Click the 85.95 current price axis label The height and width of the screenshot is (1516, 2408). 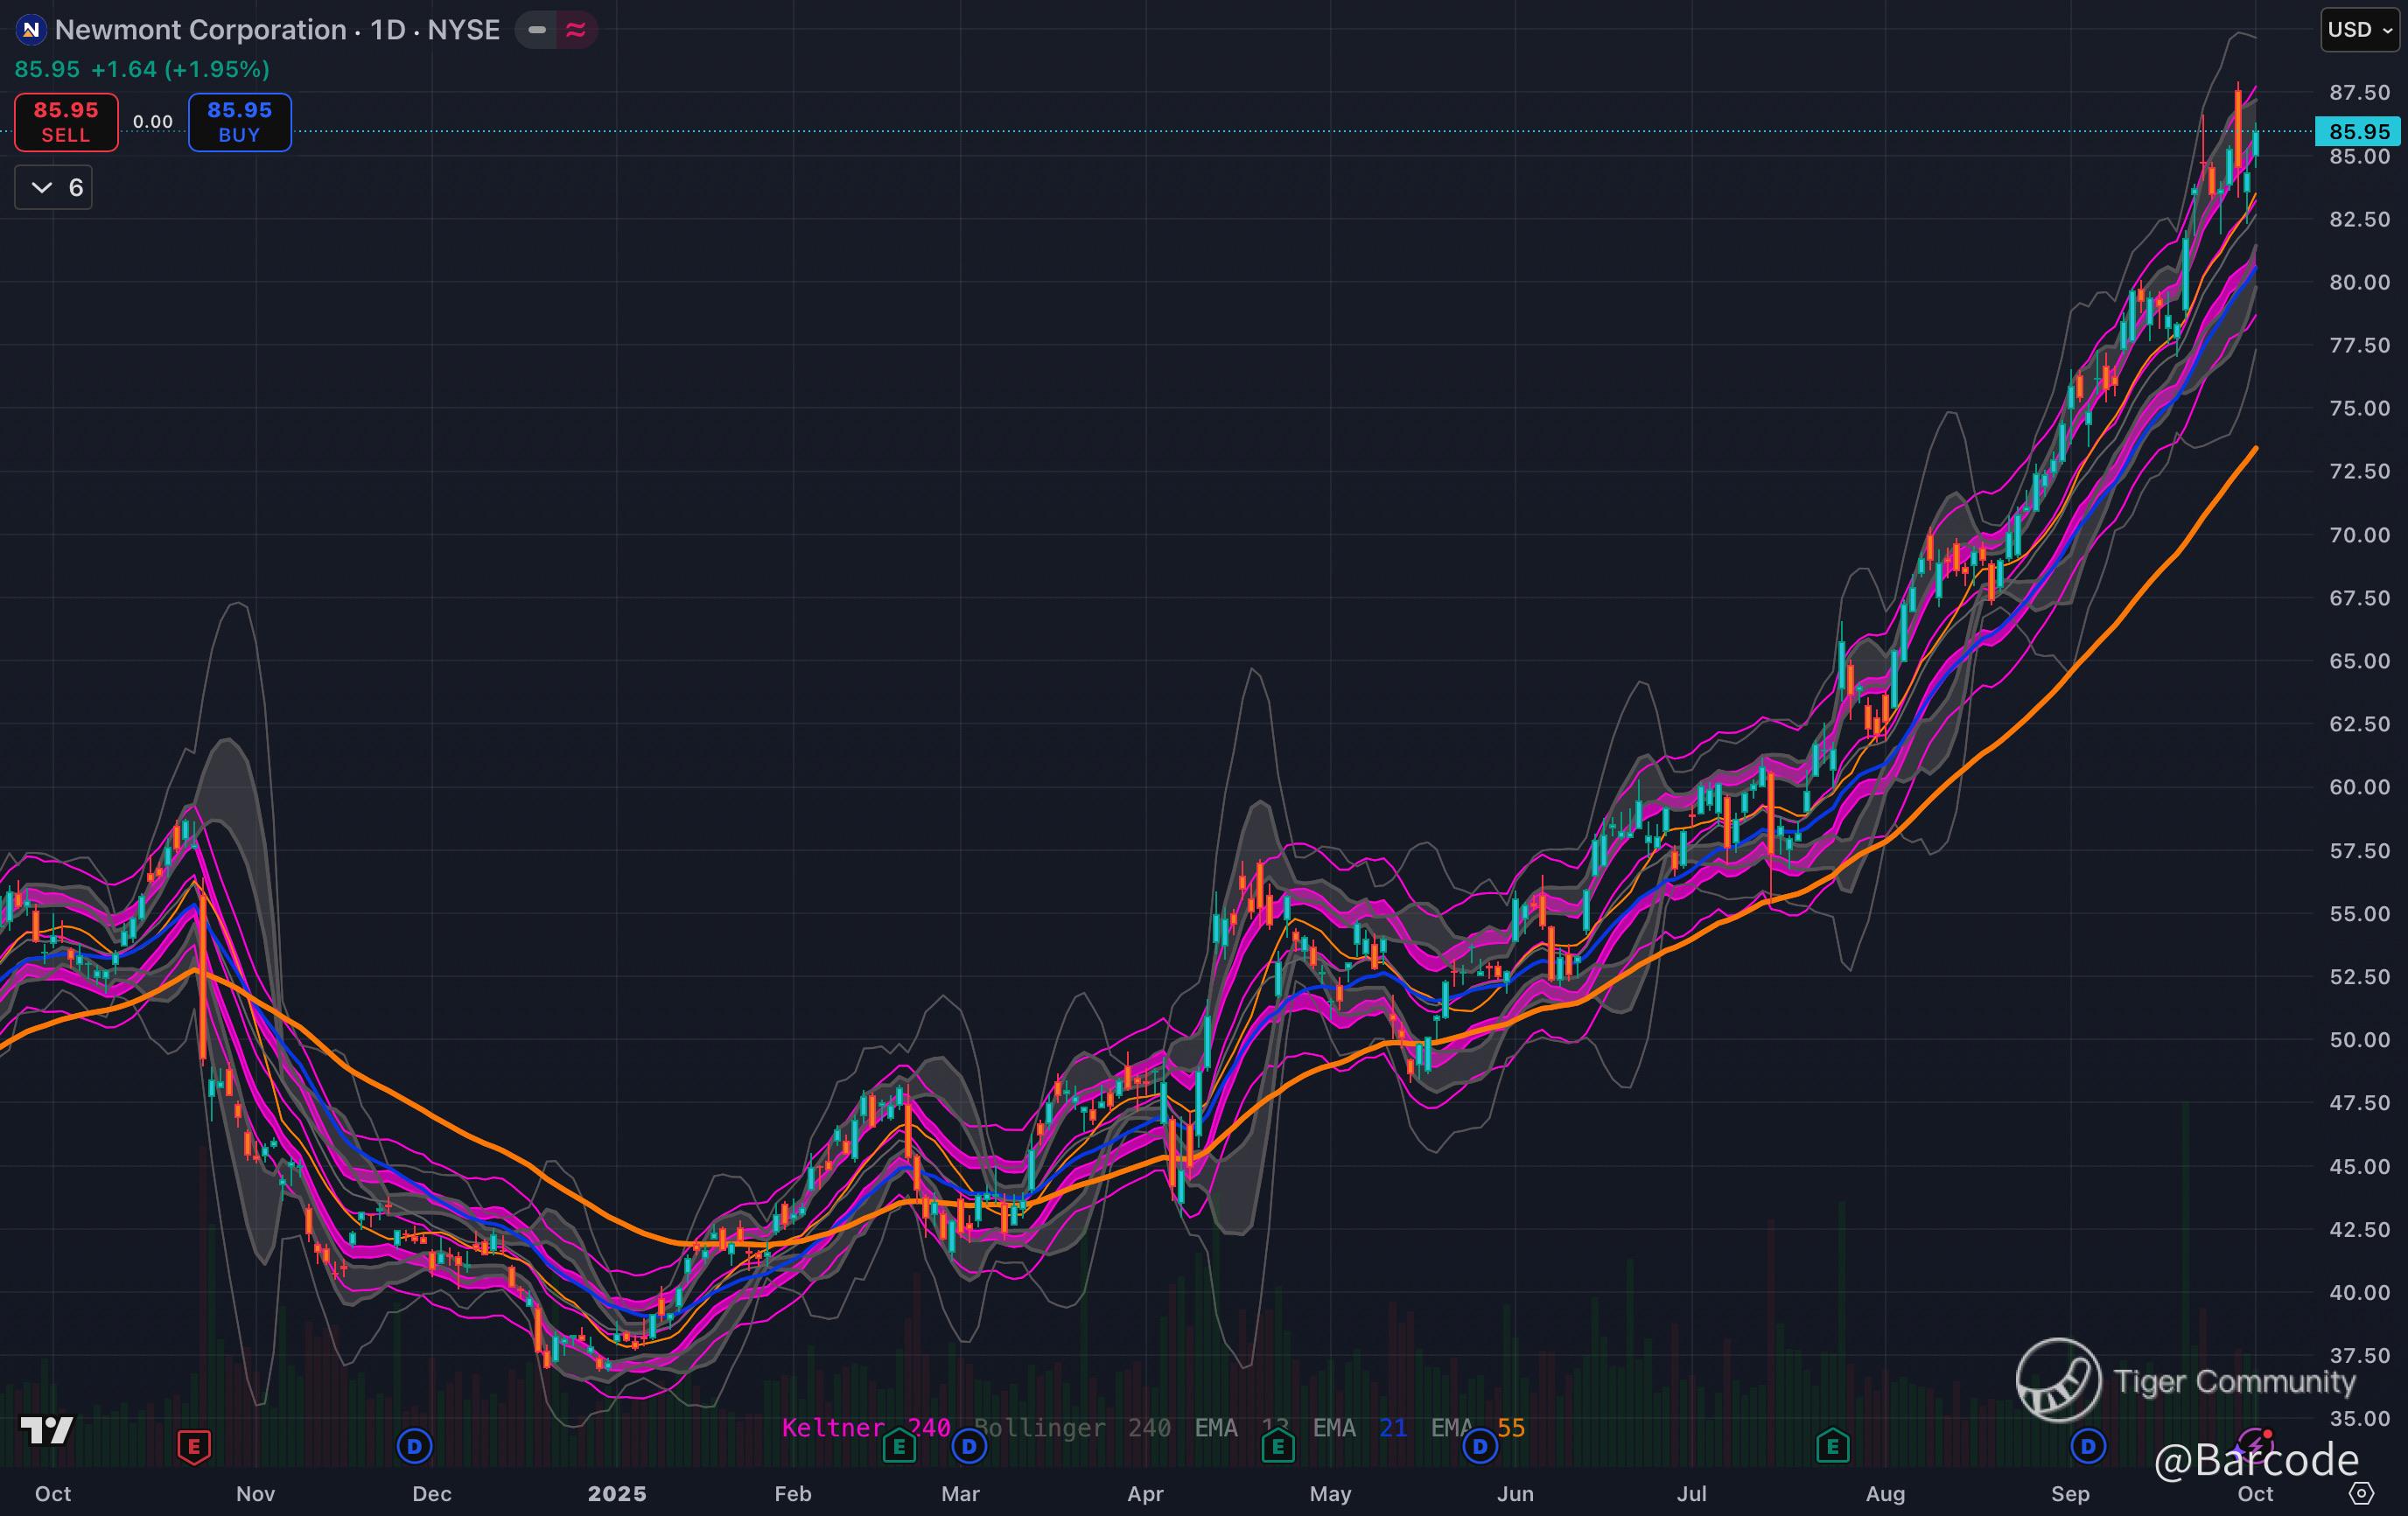pyautogui.click(x=2358, y=131)
